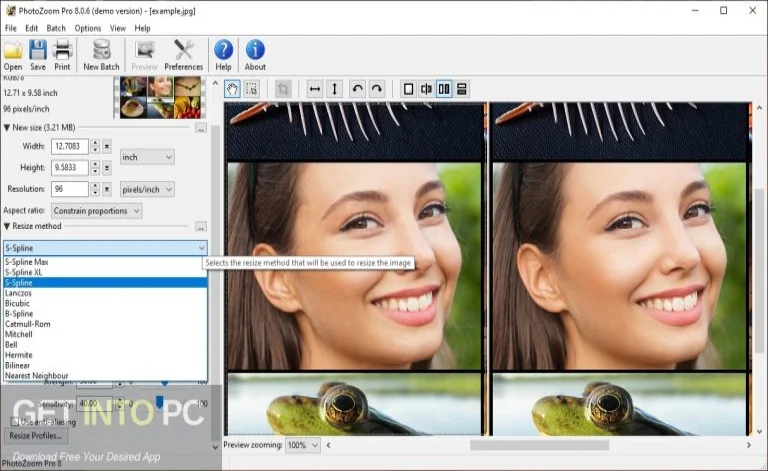Choose Mitchell resize method

tap(105, 334)
